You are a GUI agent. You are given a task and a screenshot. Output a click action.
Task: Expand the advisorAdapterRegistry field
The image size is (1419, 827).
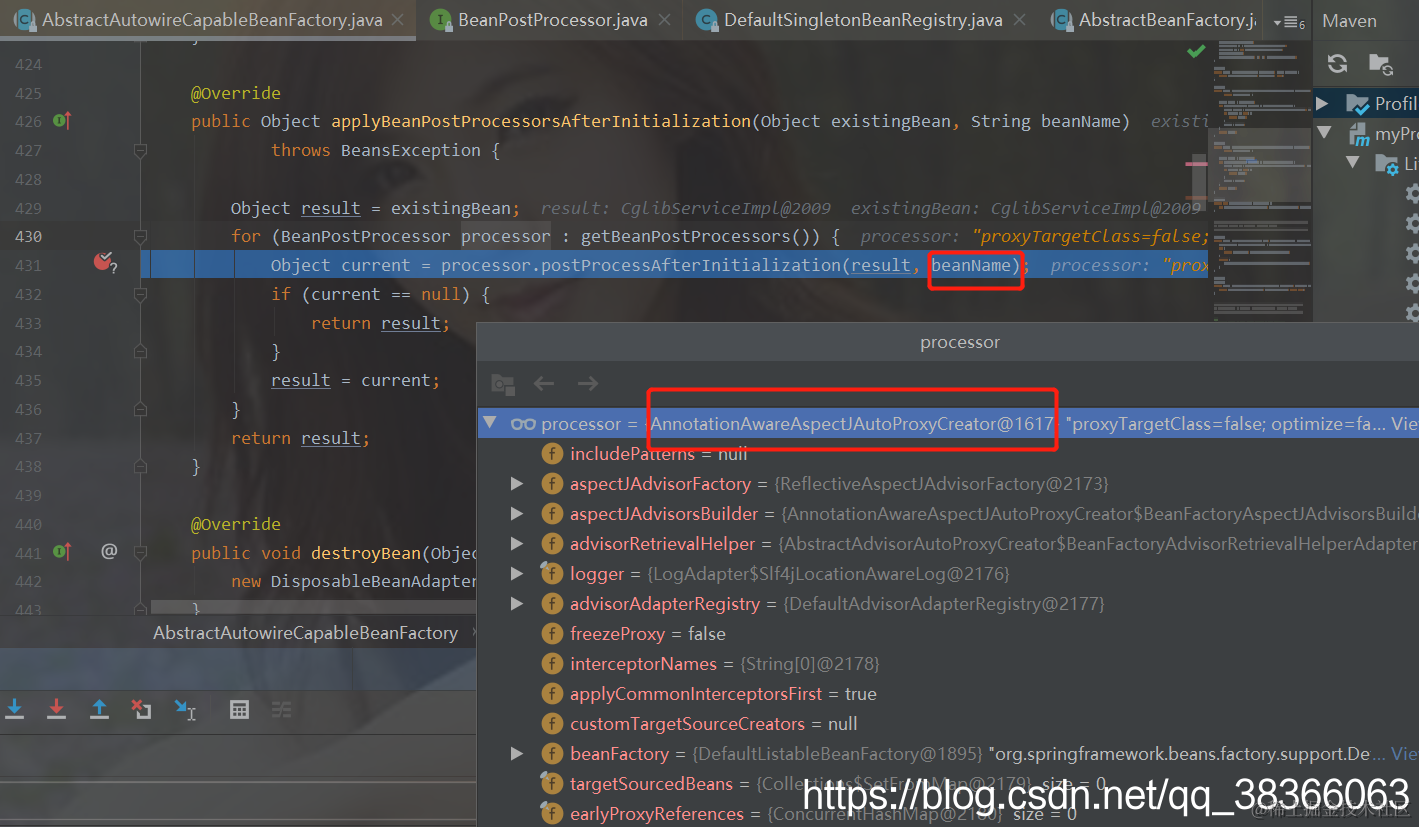(517, 604)
